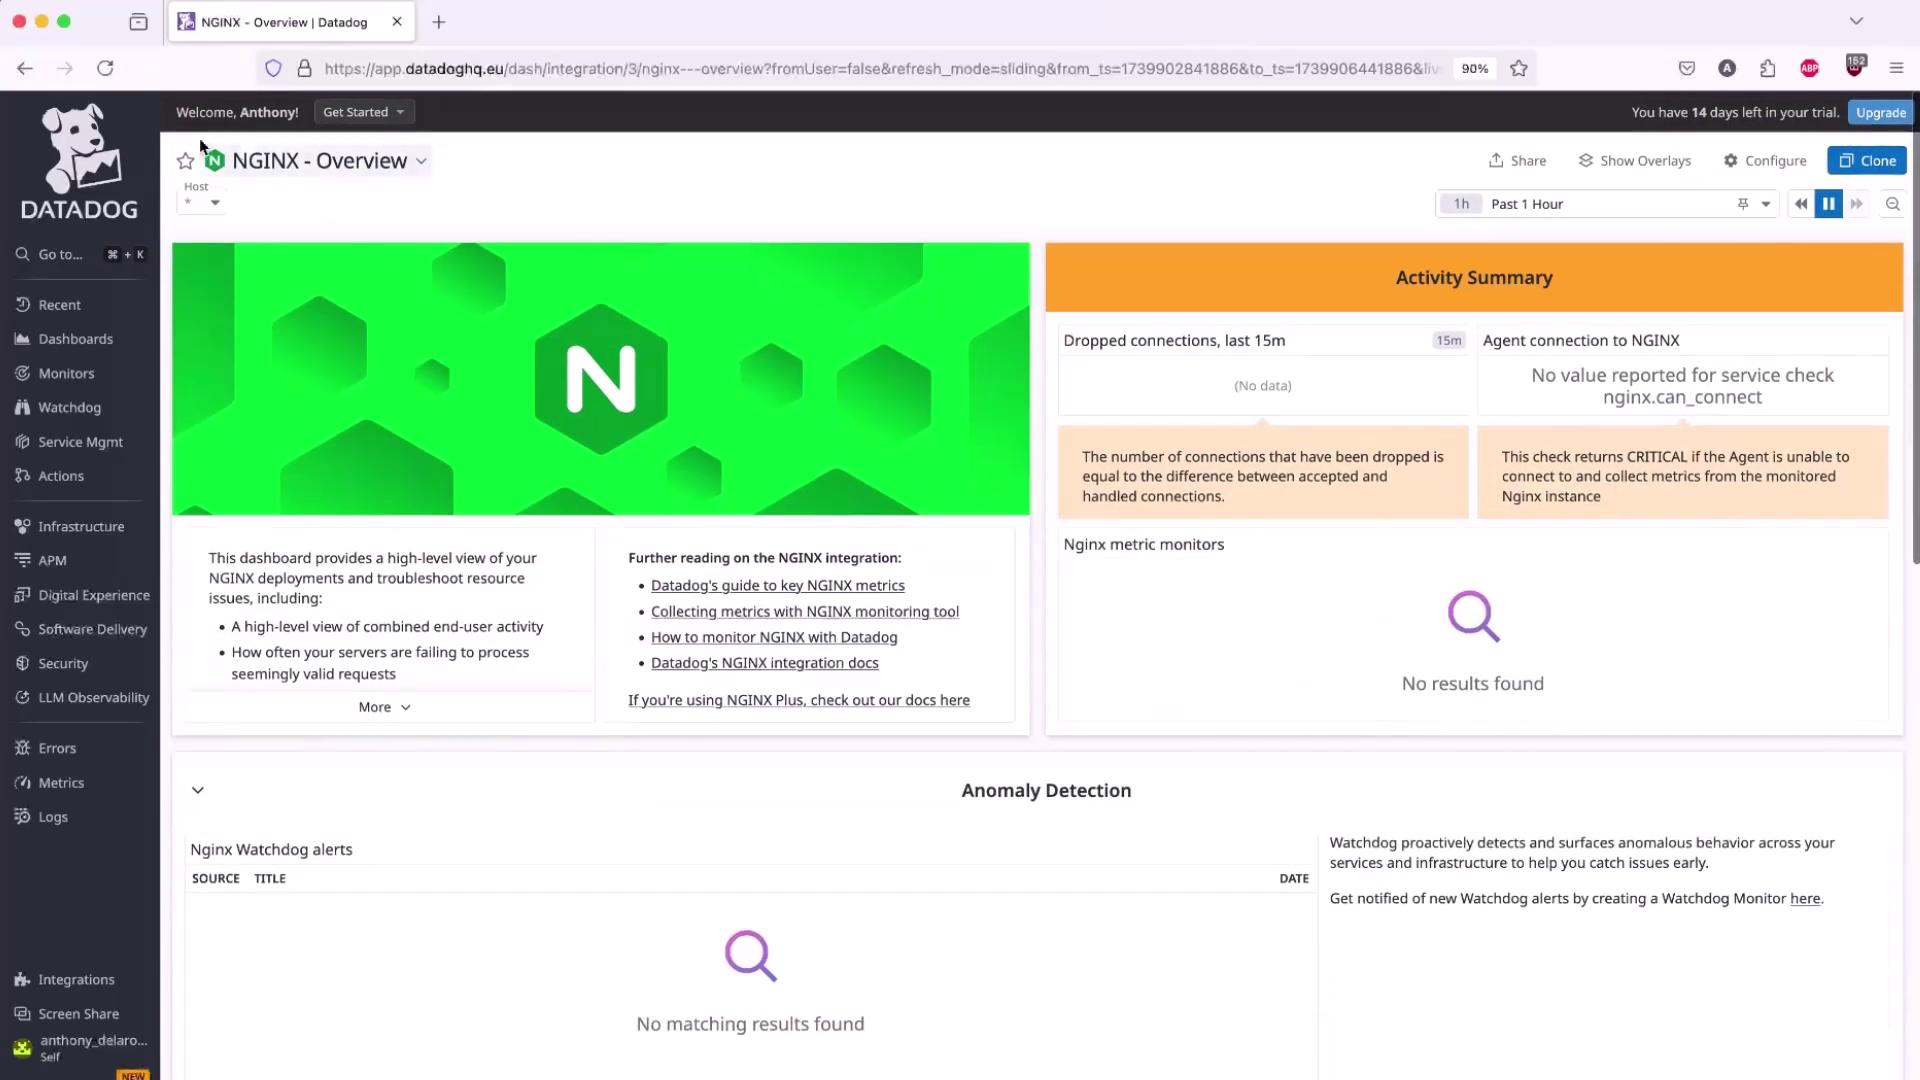Open Infrastructure section in sidebar
The image size is (1920, 1080).
81,527
